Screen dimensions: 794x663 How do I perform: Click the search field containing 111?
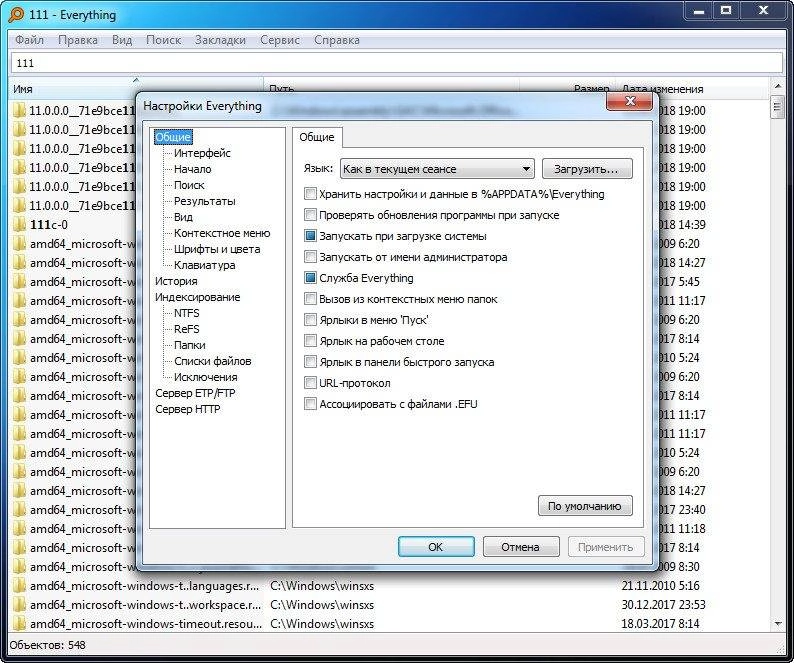pos(396,63)
